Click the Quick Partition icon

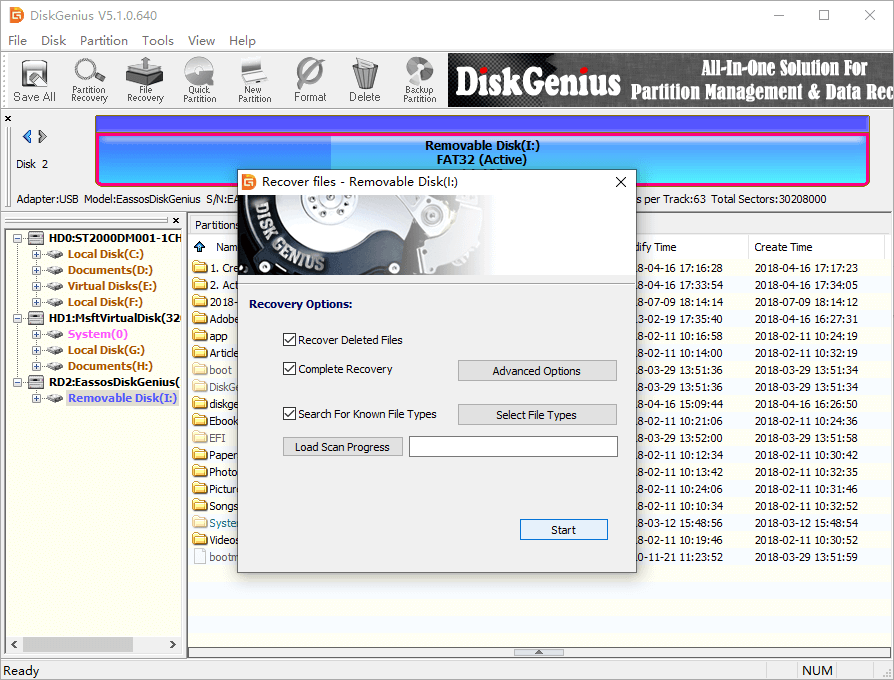point(199,80)
